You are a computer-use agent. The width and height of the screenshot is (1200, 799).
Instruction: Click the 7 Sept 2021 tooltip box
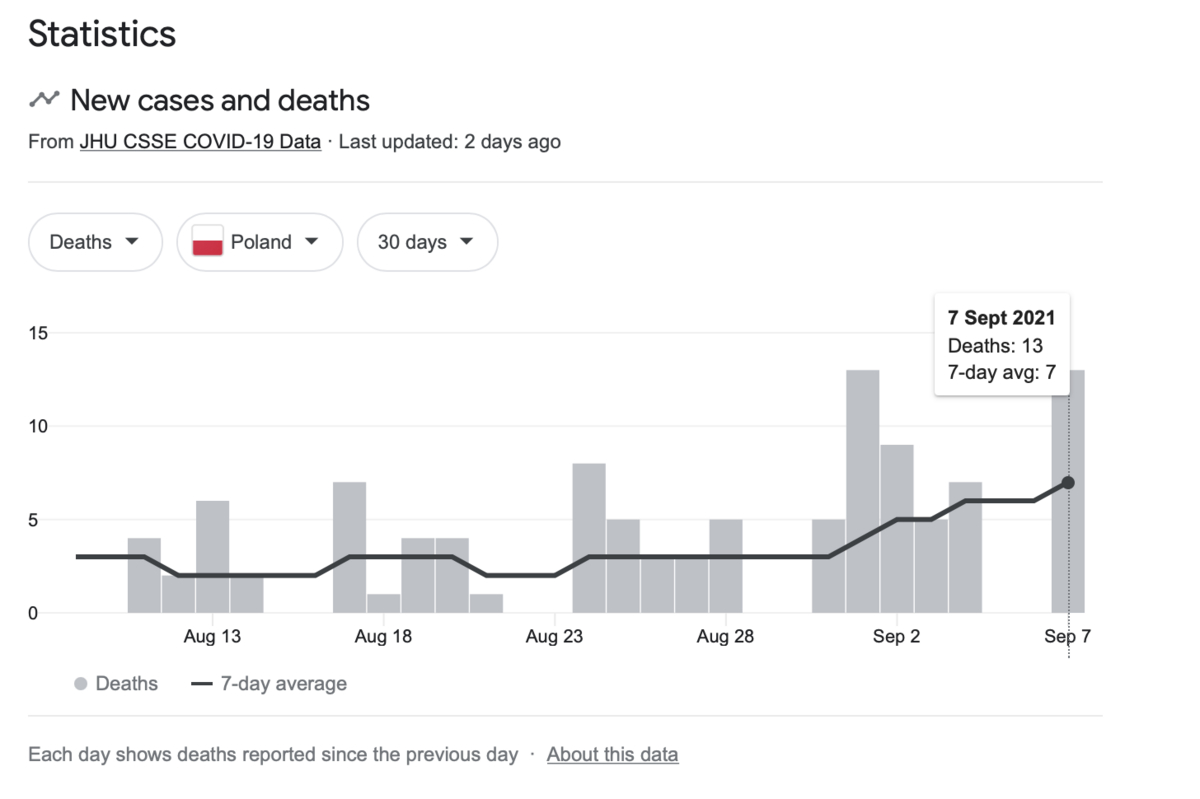pos(1001,345)
